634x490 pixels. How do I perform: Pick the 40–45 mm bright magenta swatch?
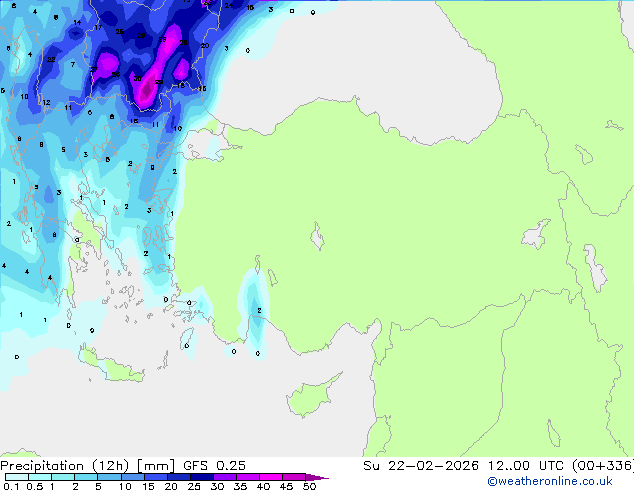click(271, 477)
